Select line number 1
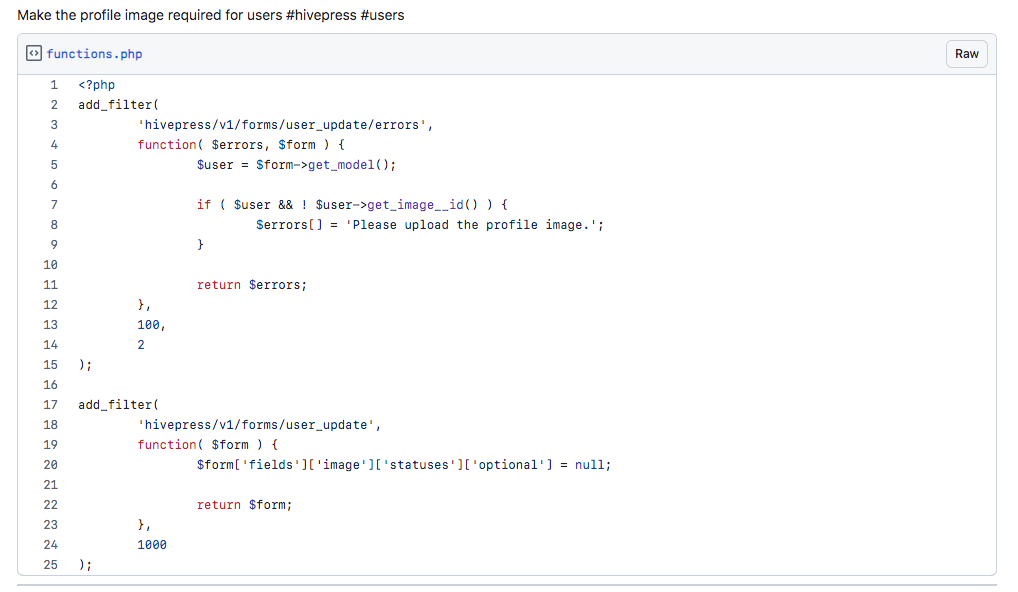 click(x=54, y=85)
